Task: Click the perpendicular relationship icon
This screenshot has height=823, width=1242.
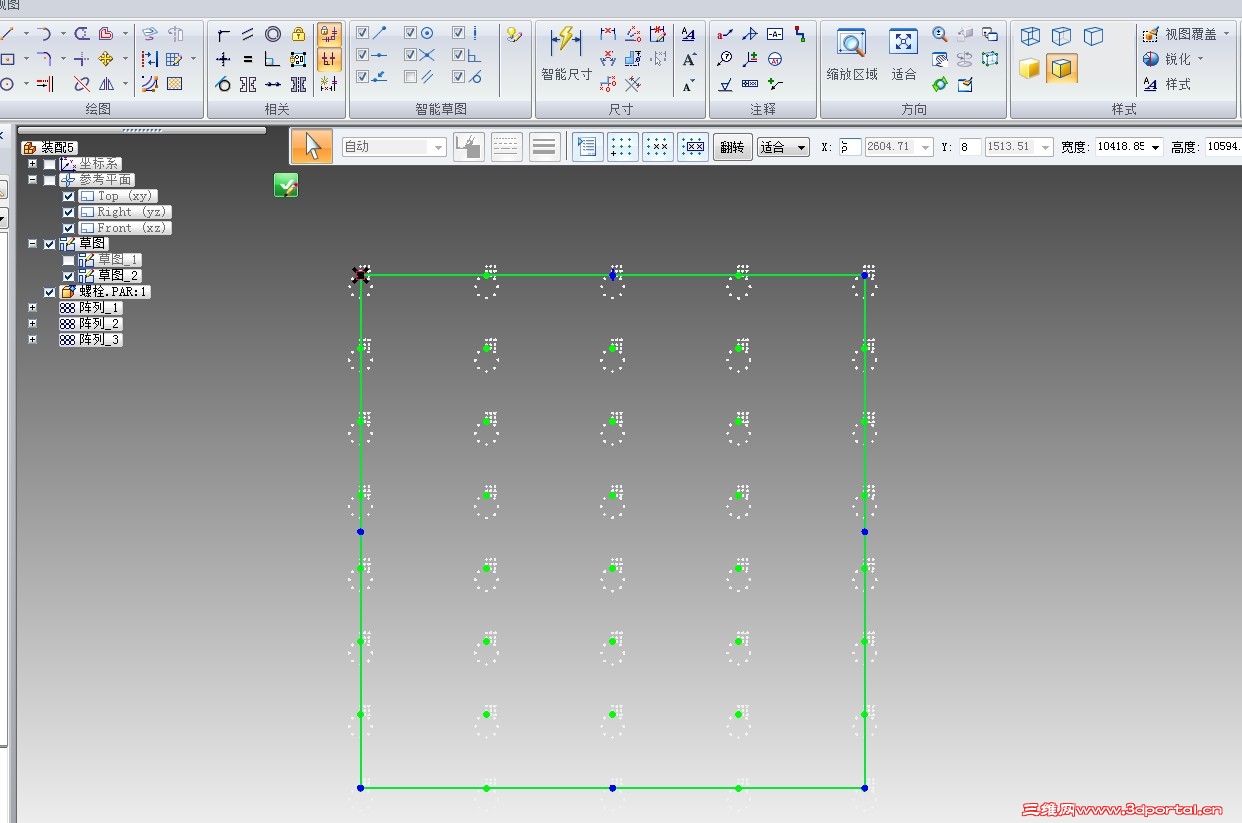Action: tap(273, 59)
